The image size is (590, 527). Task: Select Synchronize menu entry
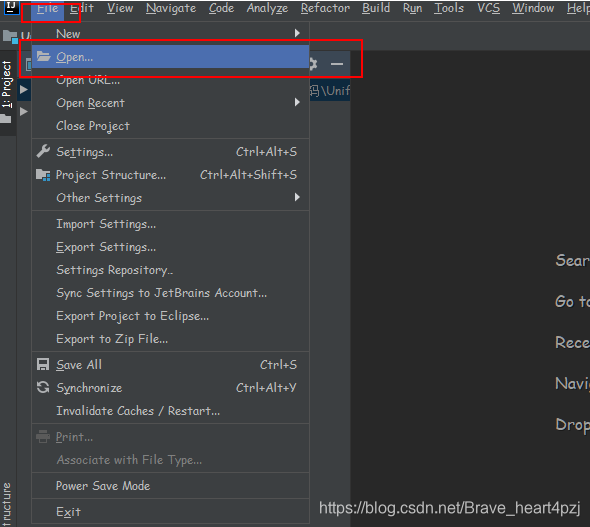tap(170, 387)
